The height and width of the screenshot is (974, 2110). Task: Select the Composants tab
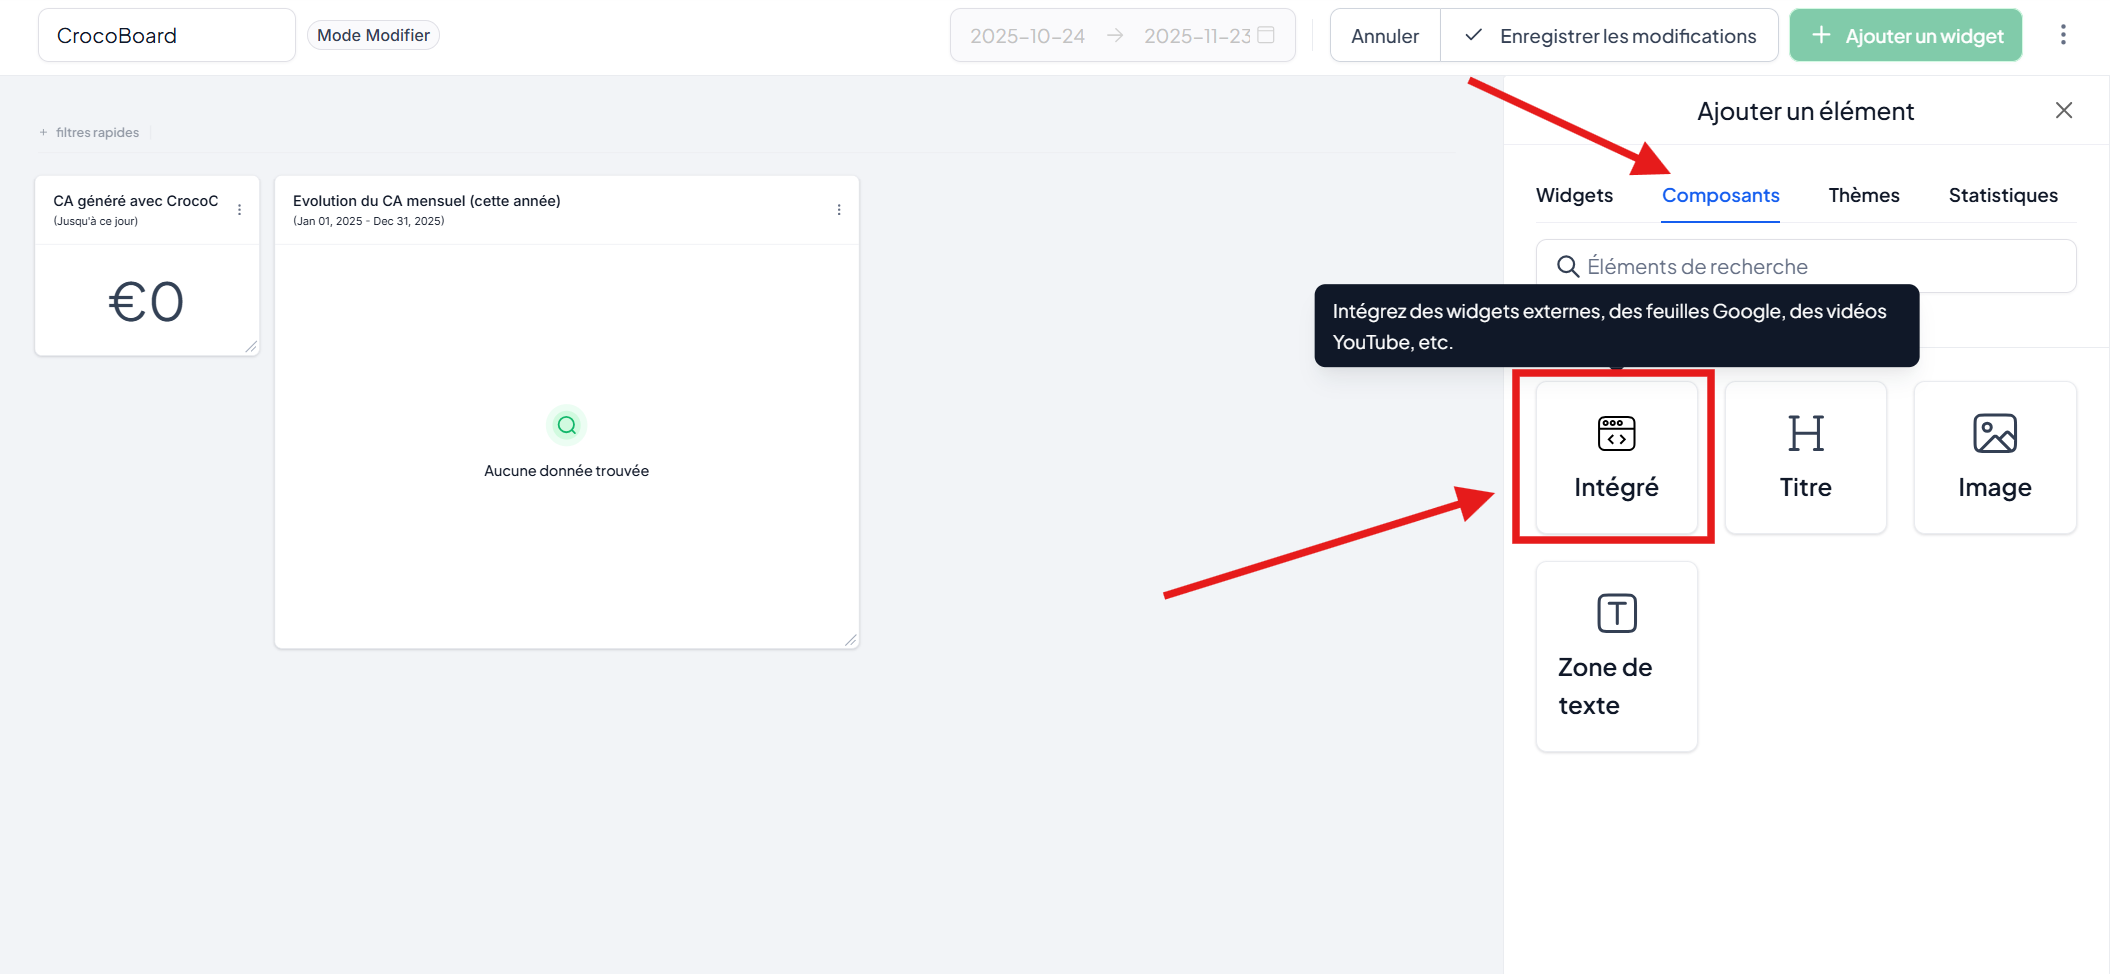[x=1720, y=195]
